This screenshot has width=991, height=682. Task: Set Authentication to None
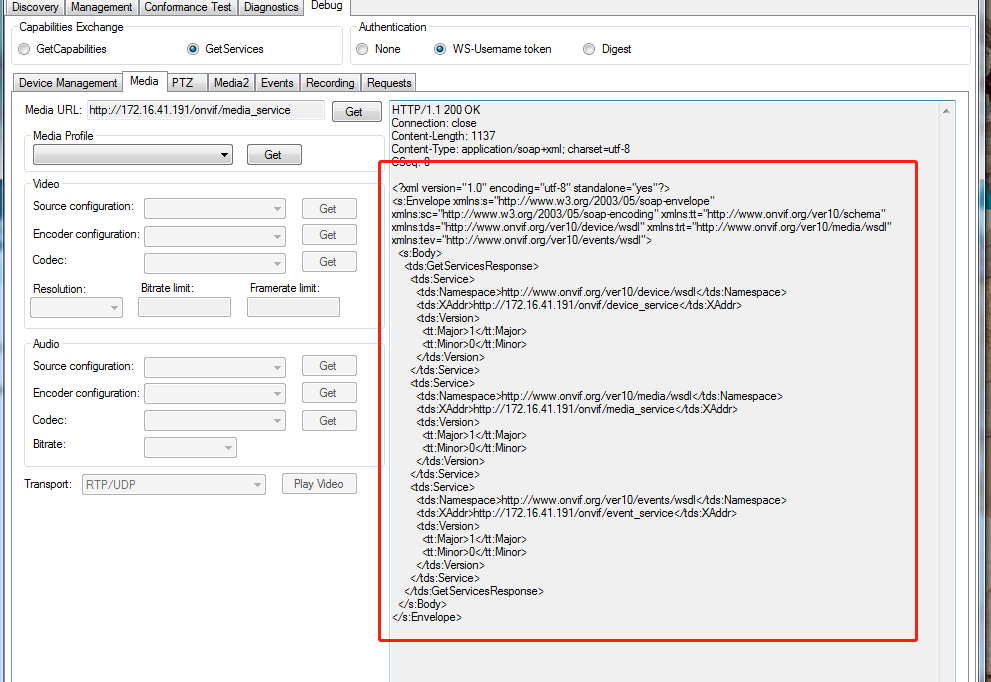361,48
